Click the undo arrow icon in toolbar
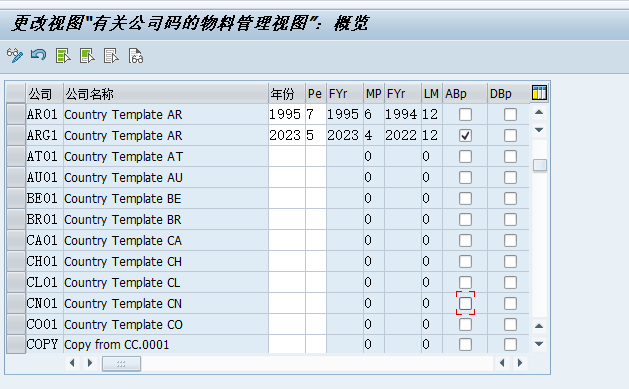The width and height of the screenshot is (629, 389). tap(39, 55)
